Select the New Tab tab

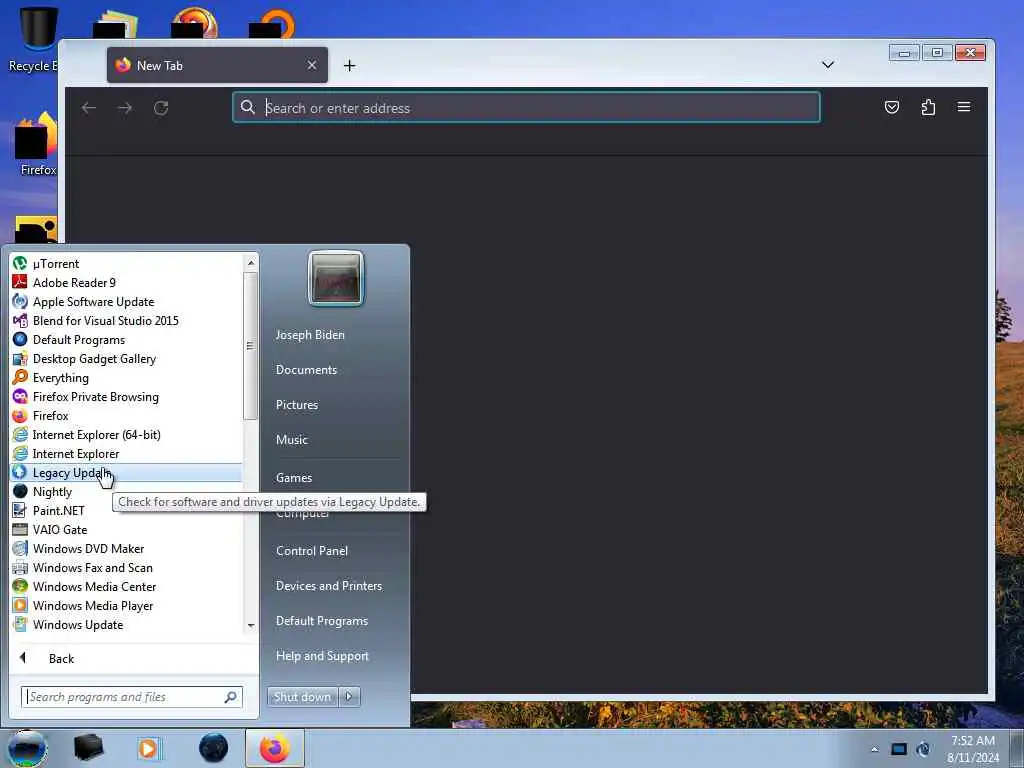pos(217,65)
